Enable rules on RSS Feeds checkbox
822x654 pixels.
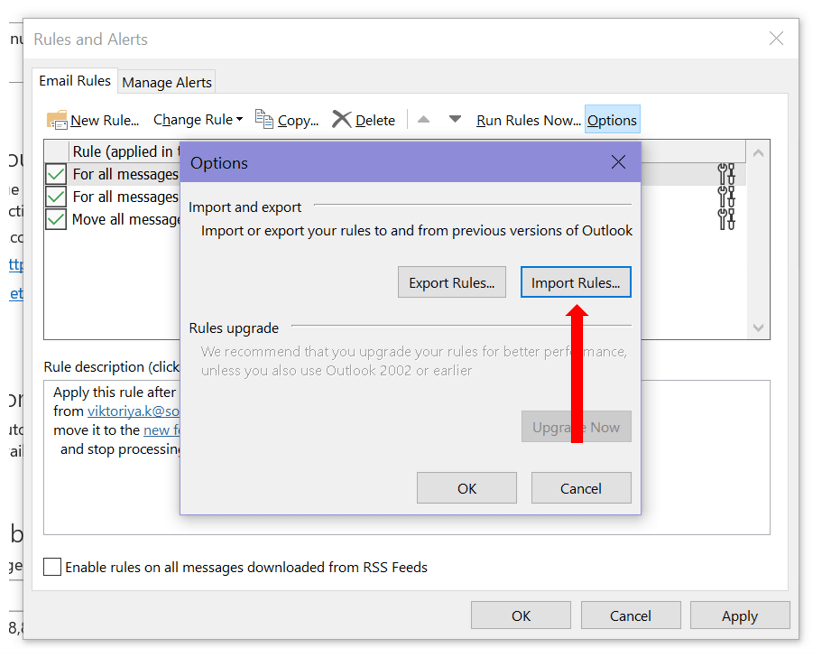[53, 567]
